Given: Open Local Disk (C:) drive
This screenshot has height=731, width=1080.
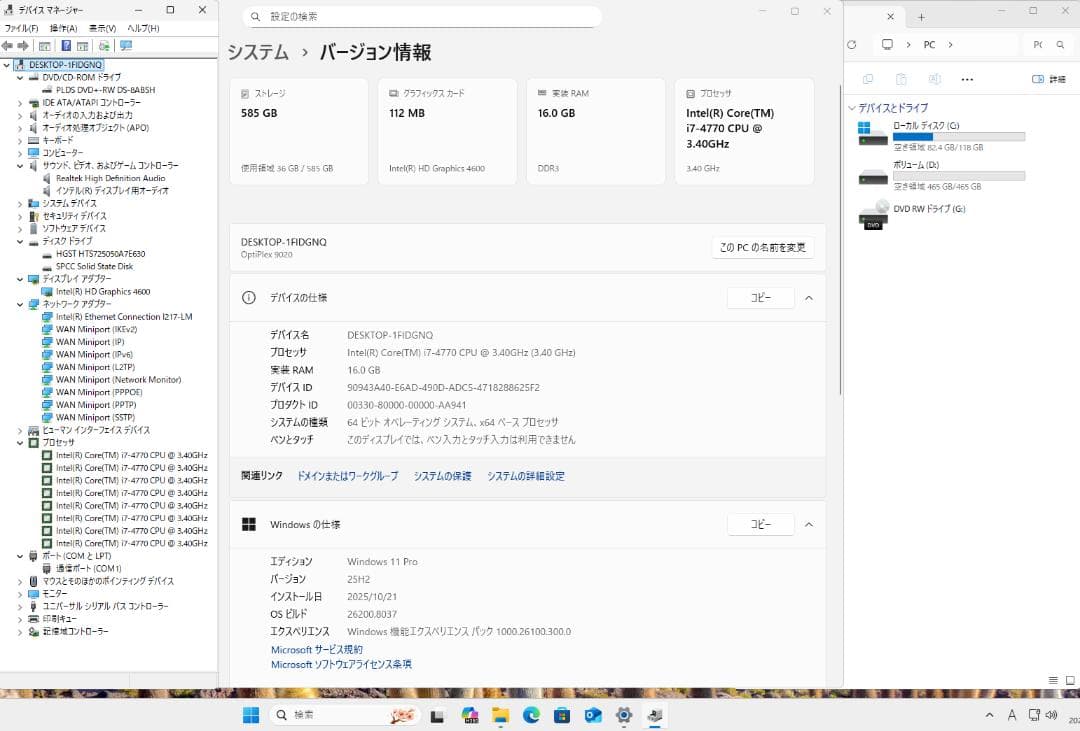Looking at the screenshot, I should point(942,135).
